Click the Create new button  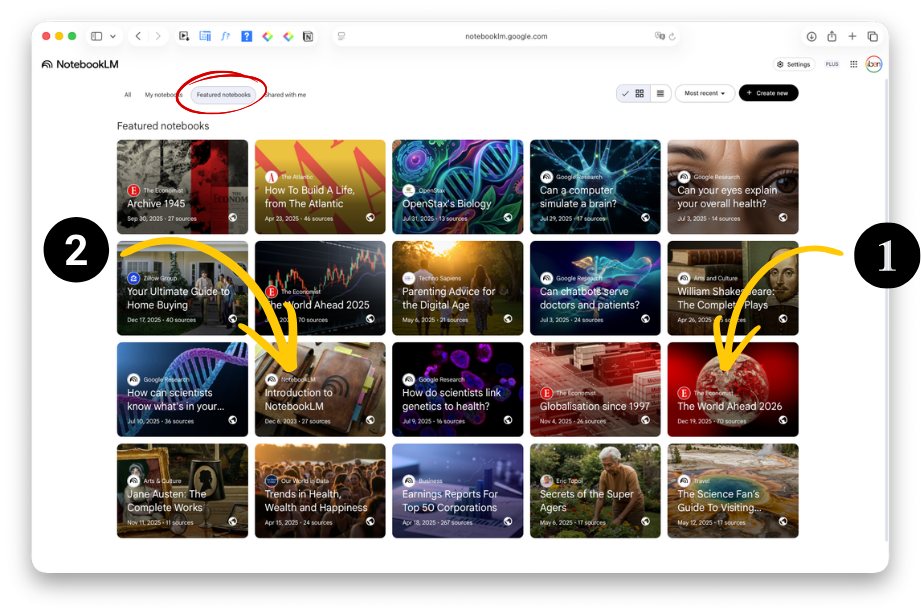768,93
